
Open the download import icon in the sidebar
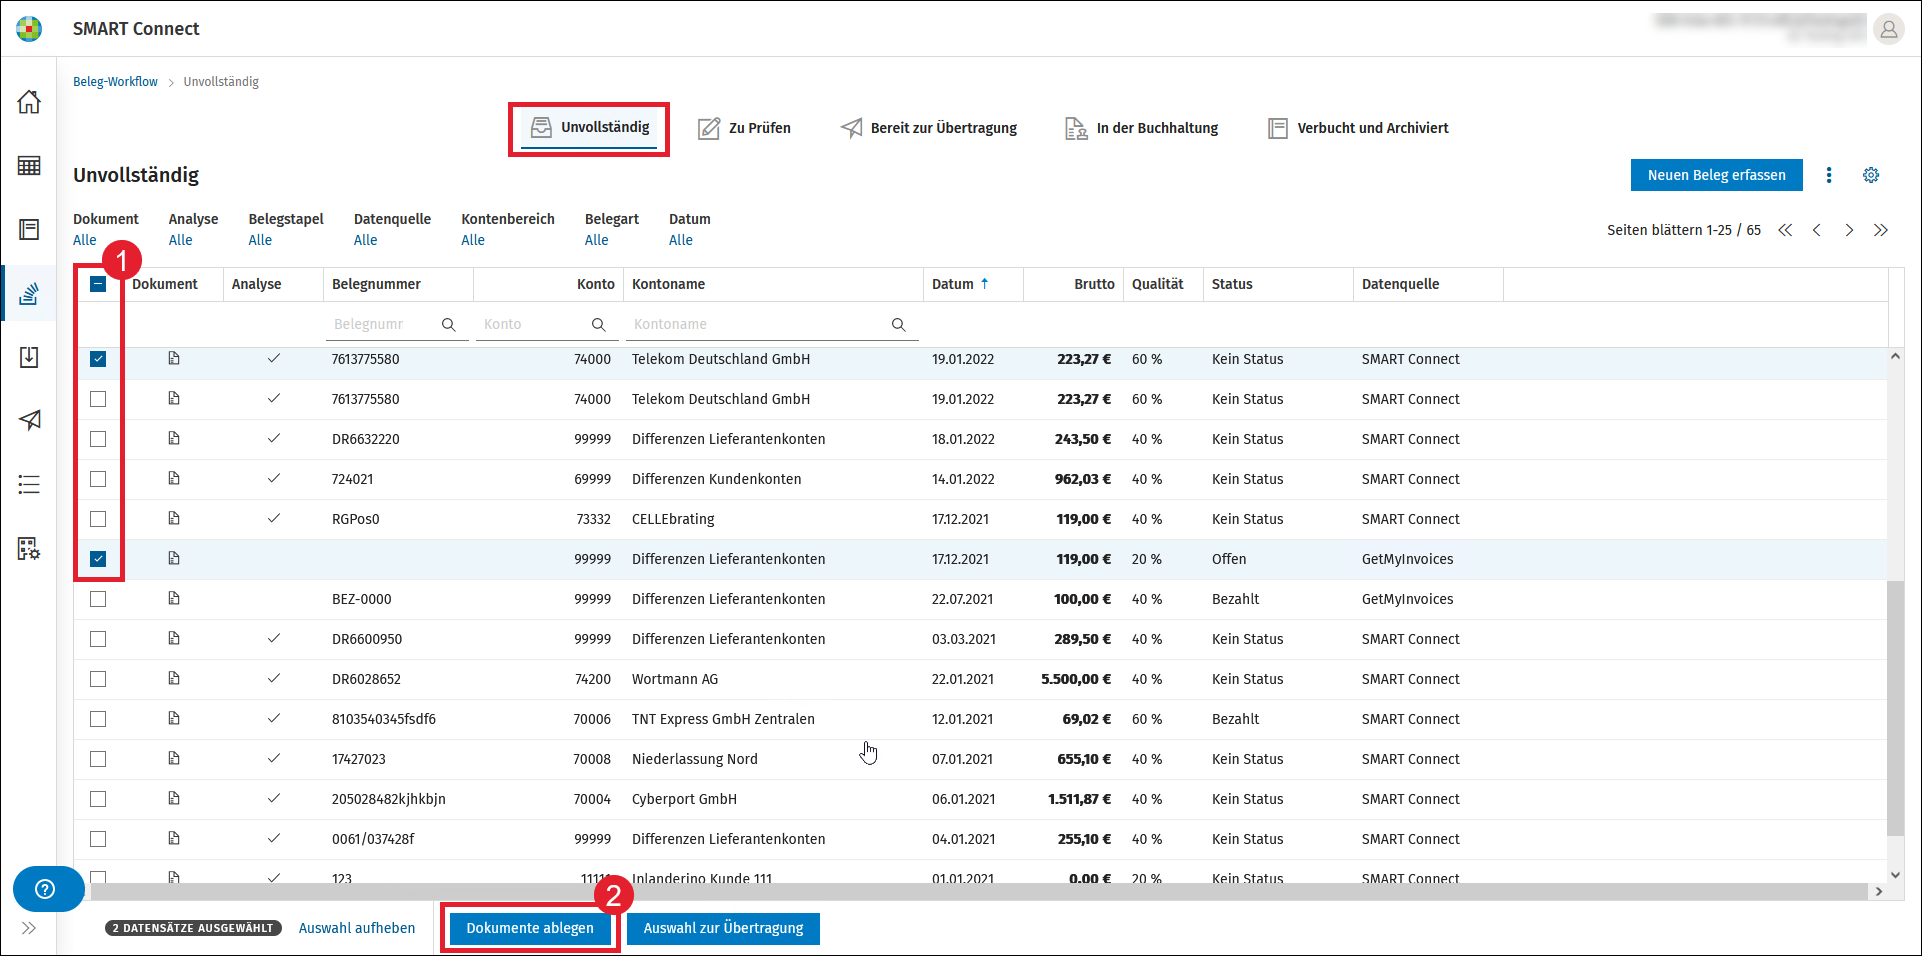tap(29, 357)
